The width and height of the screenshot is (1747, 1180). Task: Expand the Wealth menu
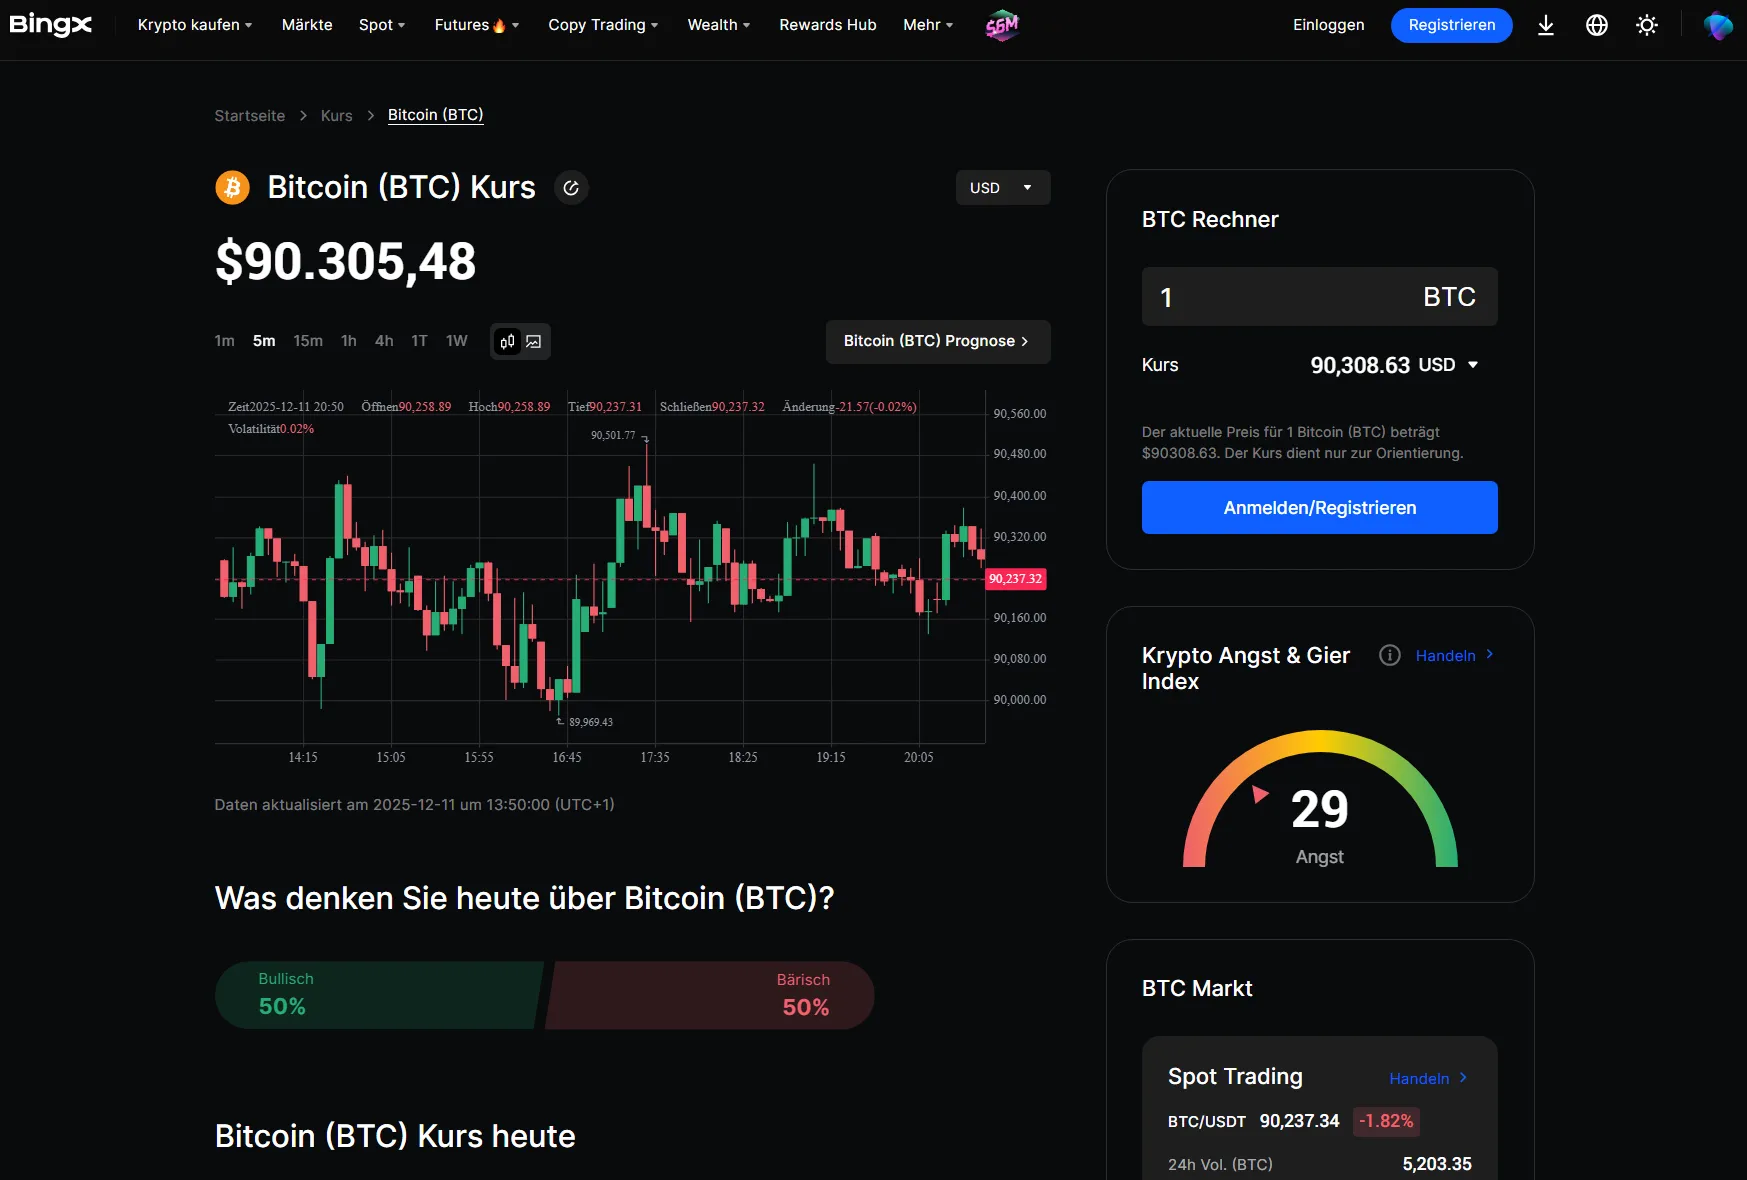tap(719, 25)
